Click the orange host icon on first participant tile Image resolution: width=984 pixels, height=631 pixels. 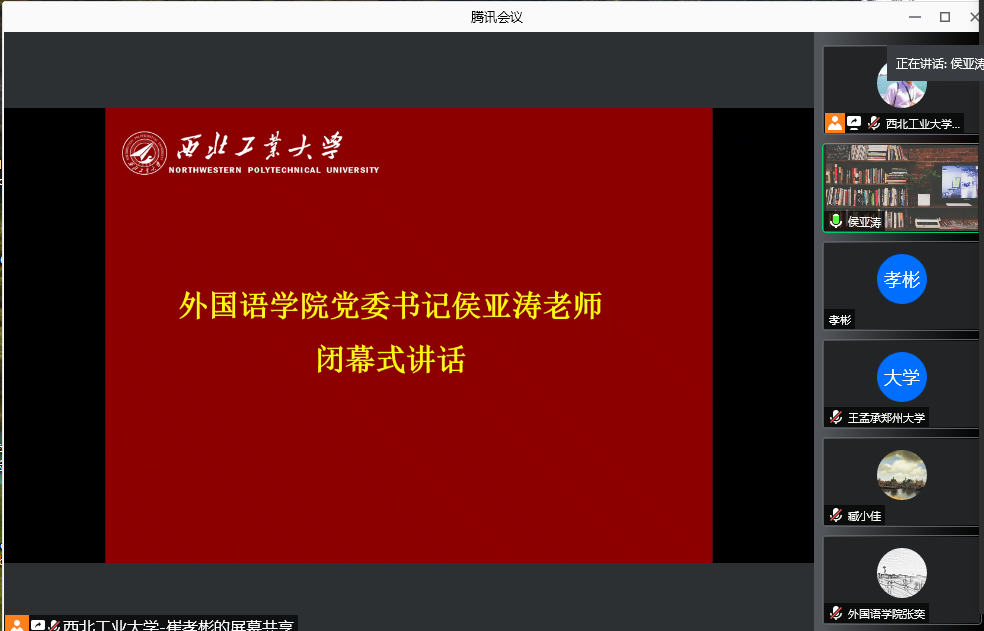[834, 123]
